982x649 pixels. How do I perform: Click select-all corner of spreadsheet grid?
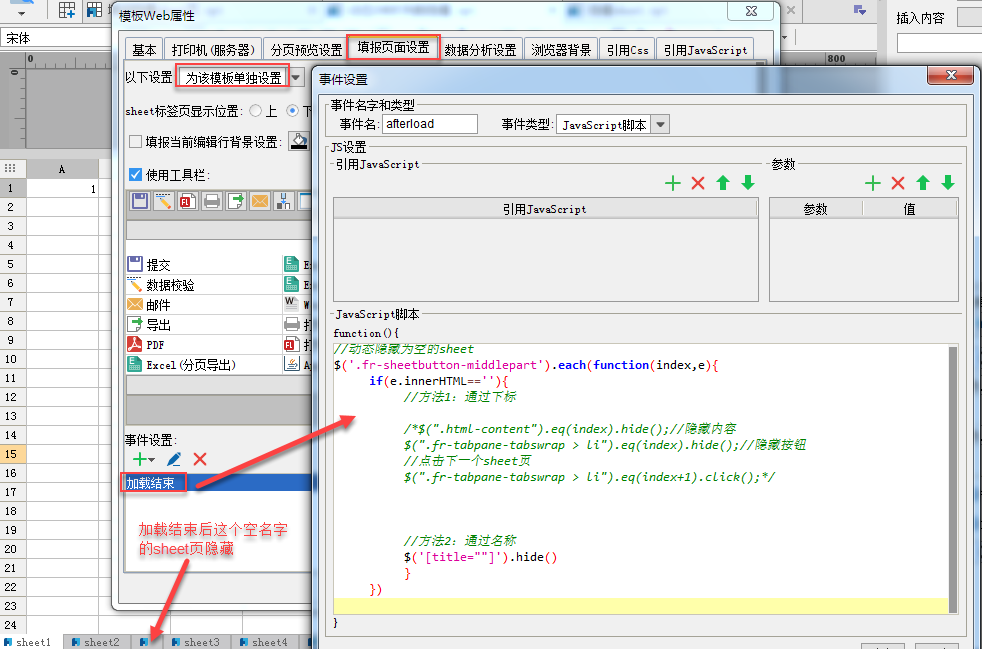[11, 169]
